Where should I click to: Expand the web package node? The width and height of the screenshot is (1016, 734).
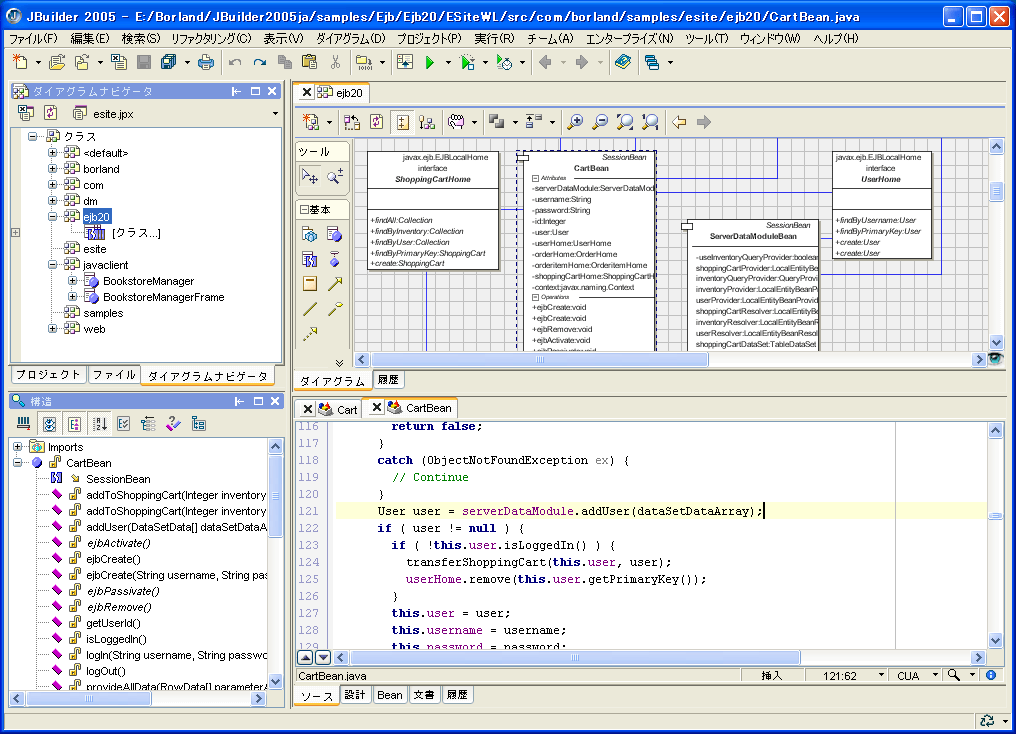point(53,329)
